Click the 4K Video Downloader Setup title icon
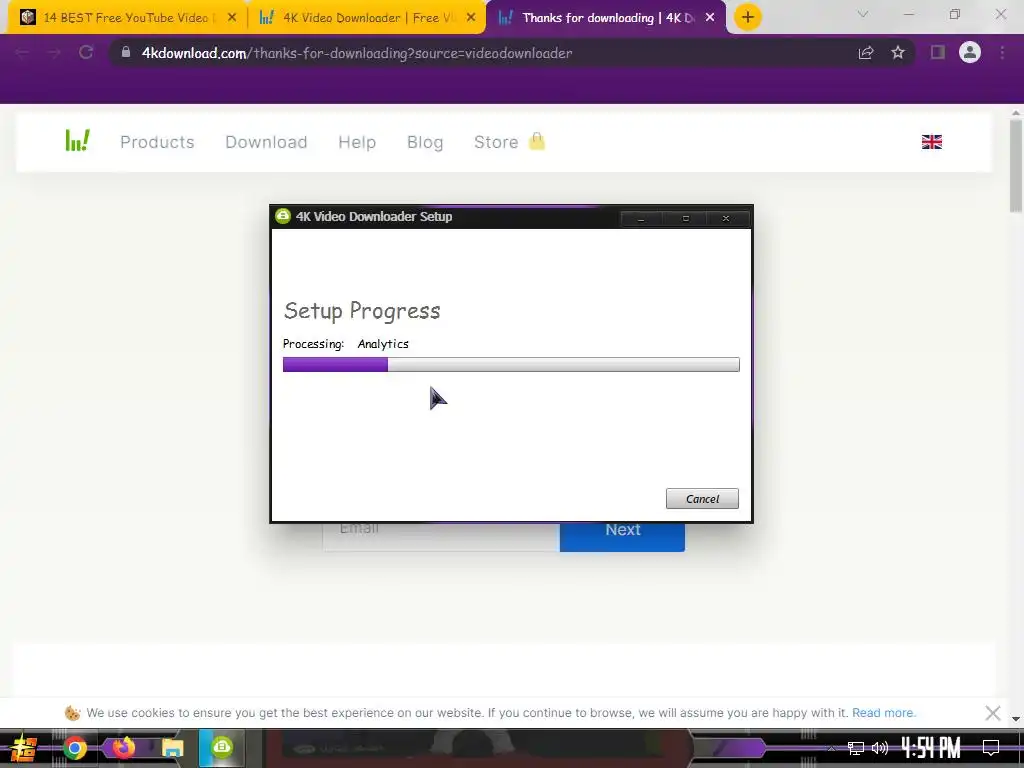The height and width of the screenshot is (768, 1024). pyautogui.click(x=283, y=216)
